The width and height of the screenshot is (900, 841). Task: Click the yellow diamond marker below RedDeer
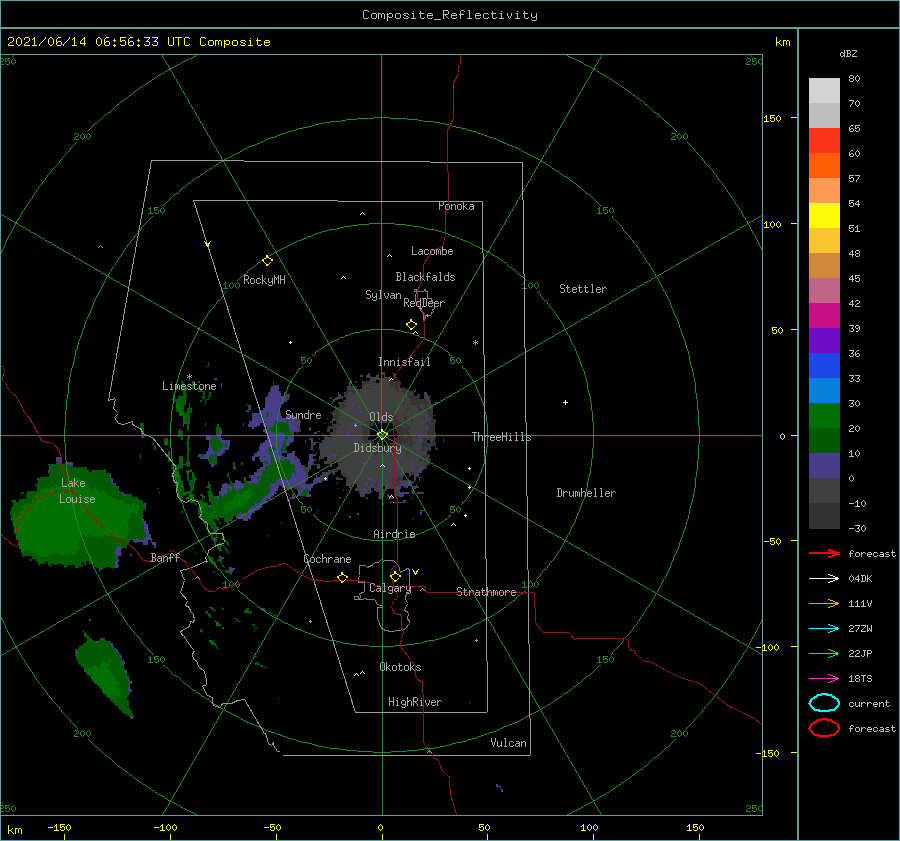pyautogui.click(x=412, y=325)
